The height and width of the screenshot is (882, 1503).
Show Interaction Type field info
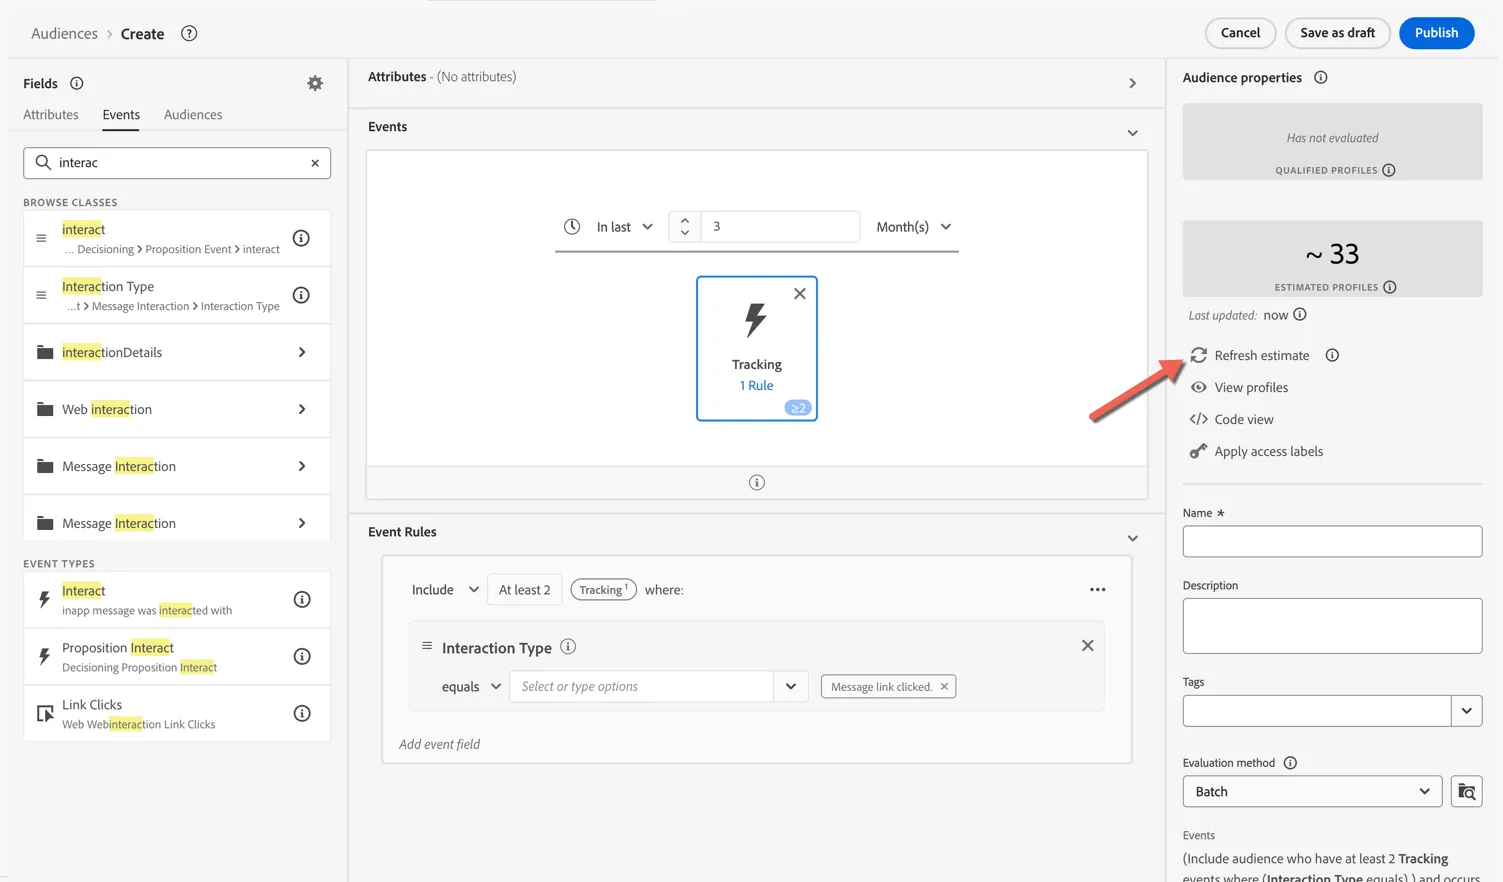pyautogui.click(x=568, y=647)
